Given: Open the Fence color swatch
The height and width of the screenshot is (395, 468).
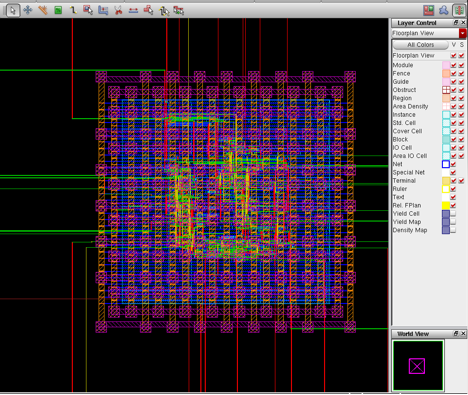Looking at the screenshot, I should [446, 73].
